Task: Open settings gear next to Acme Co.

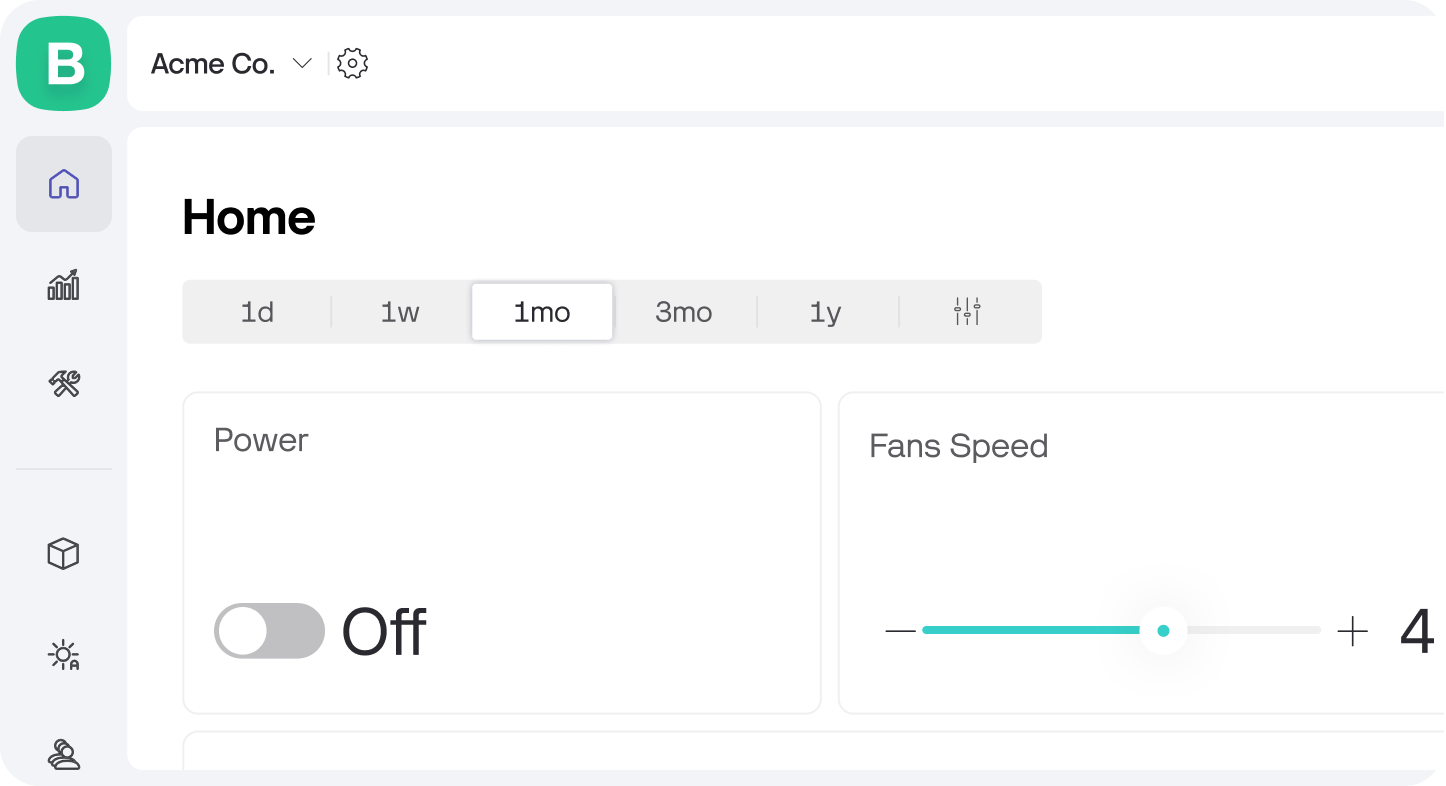Action: pos(352,64)
